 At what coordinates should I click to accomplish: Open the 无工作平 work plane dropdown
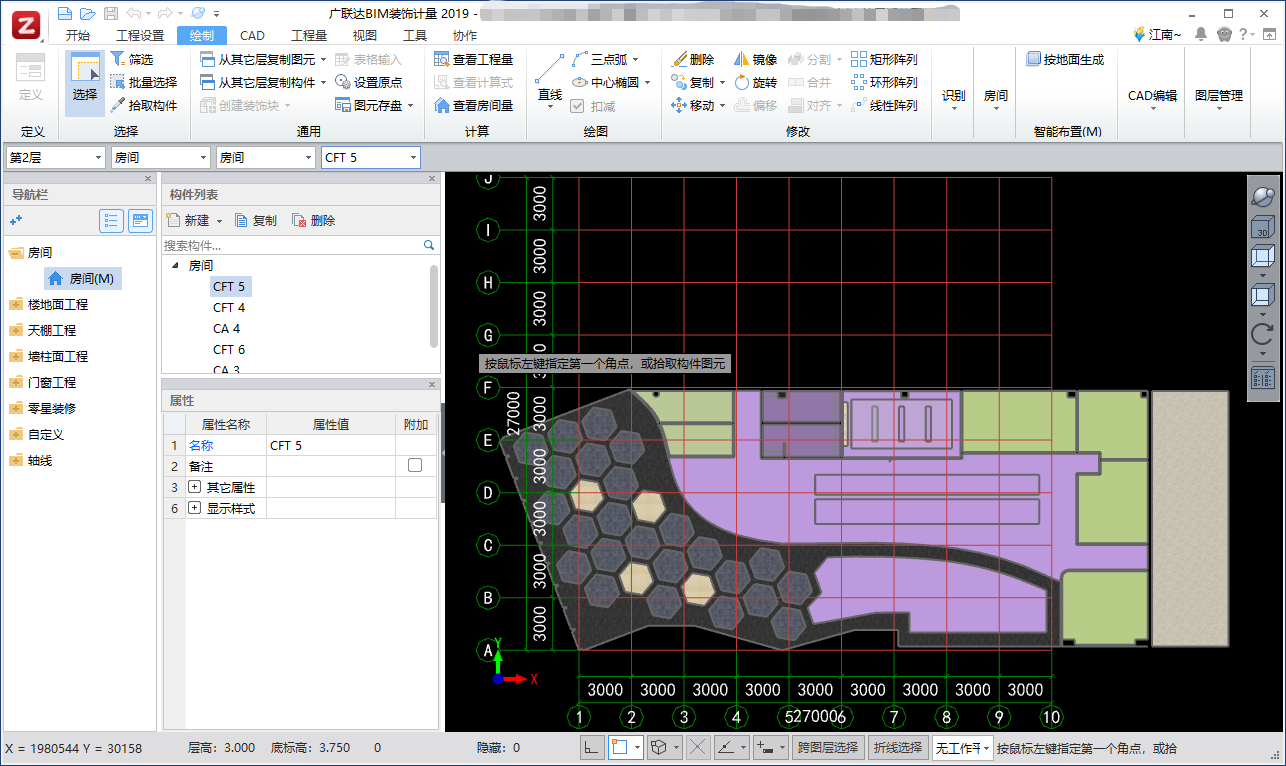click(962, 747)
